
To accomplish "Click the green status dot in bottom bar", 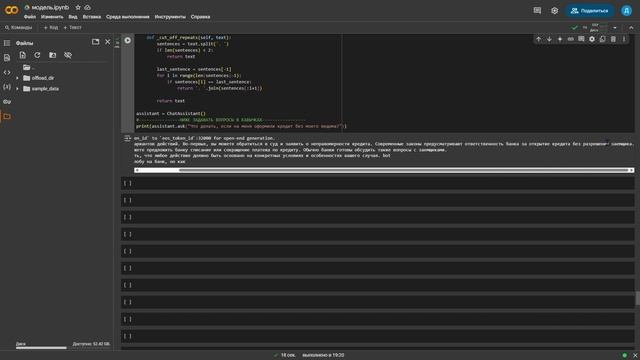I will [x=624, y=355].
